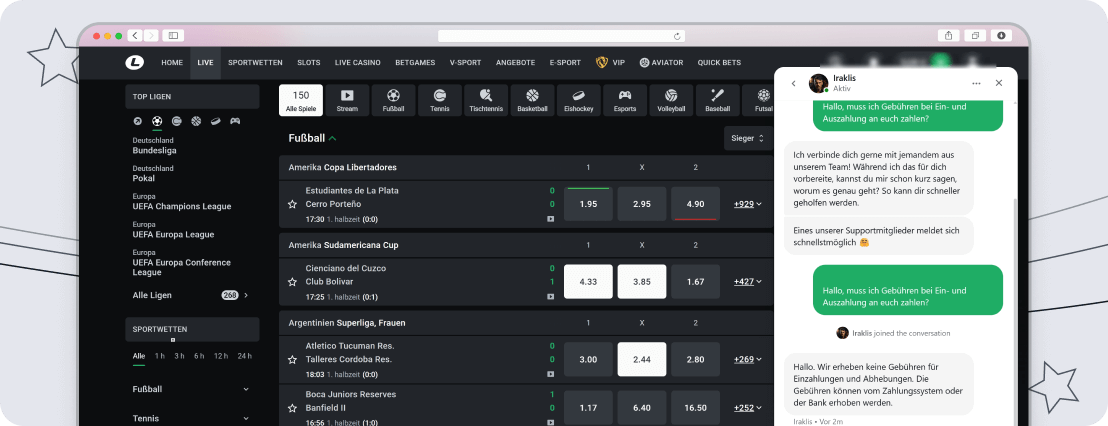Expand +427 more markets
This screenshot has width=1108, height=426.
[748, 282]
